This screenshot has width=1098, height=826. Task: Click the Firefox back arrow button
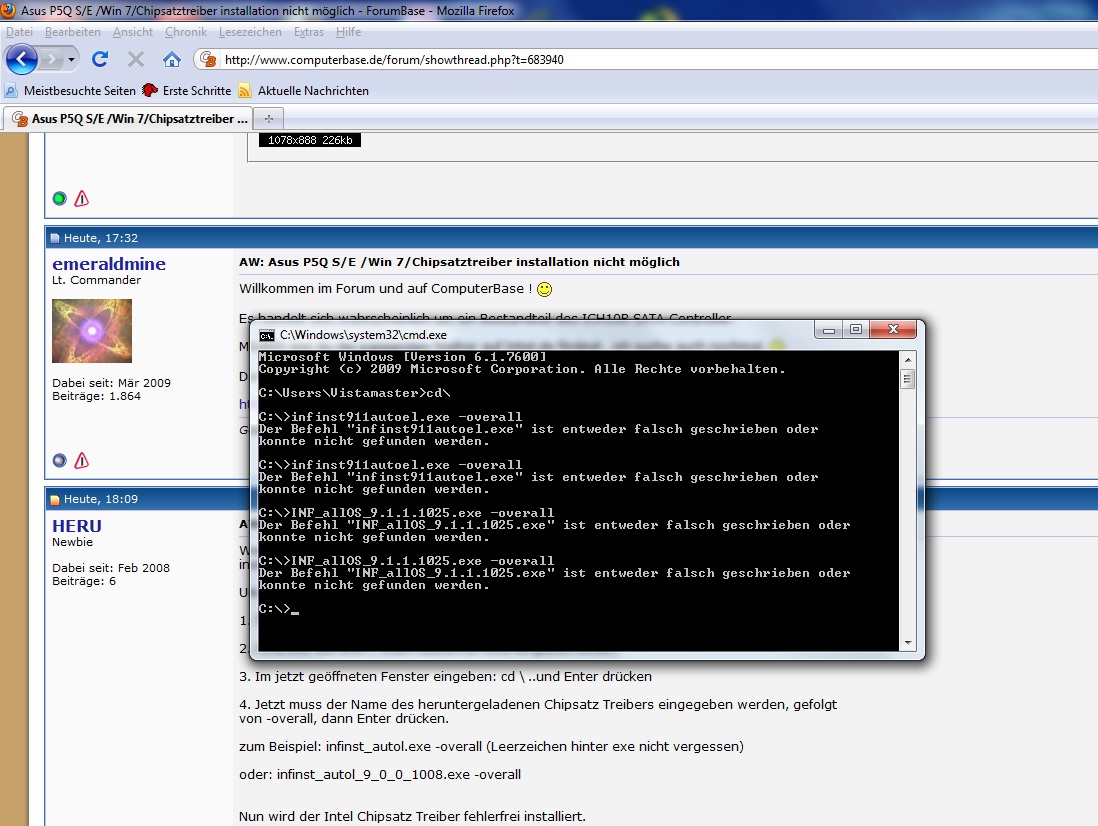[x=22, y=60]
